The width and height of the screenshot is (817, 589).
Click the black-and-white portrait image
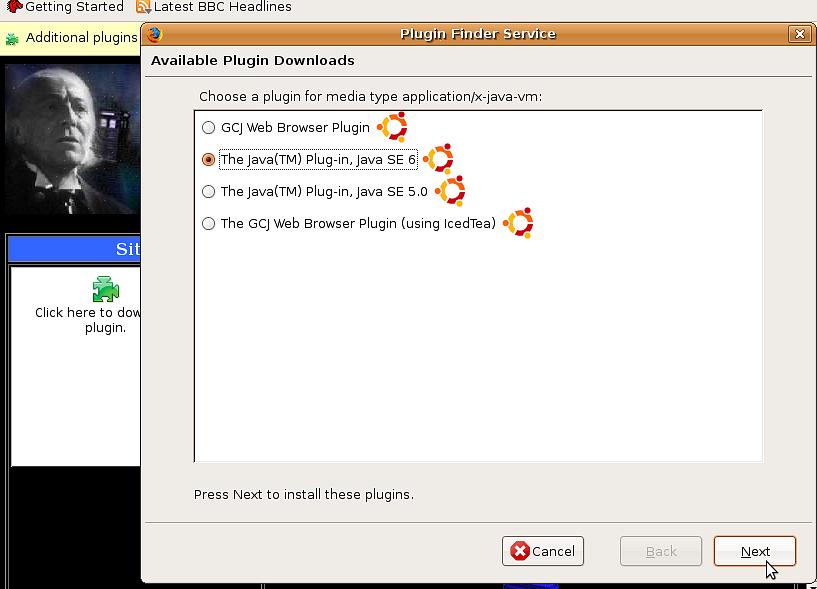[x=72, y=140]
